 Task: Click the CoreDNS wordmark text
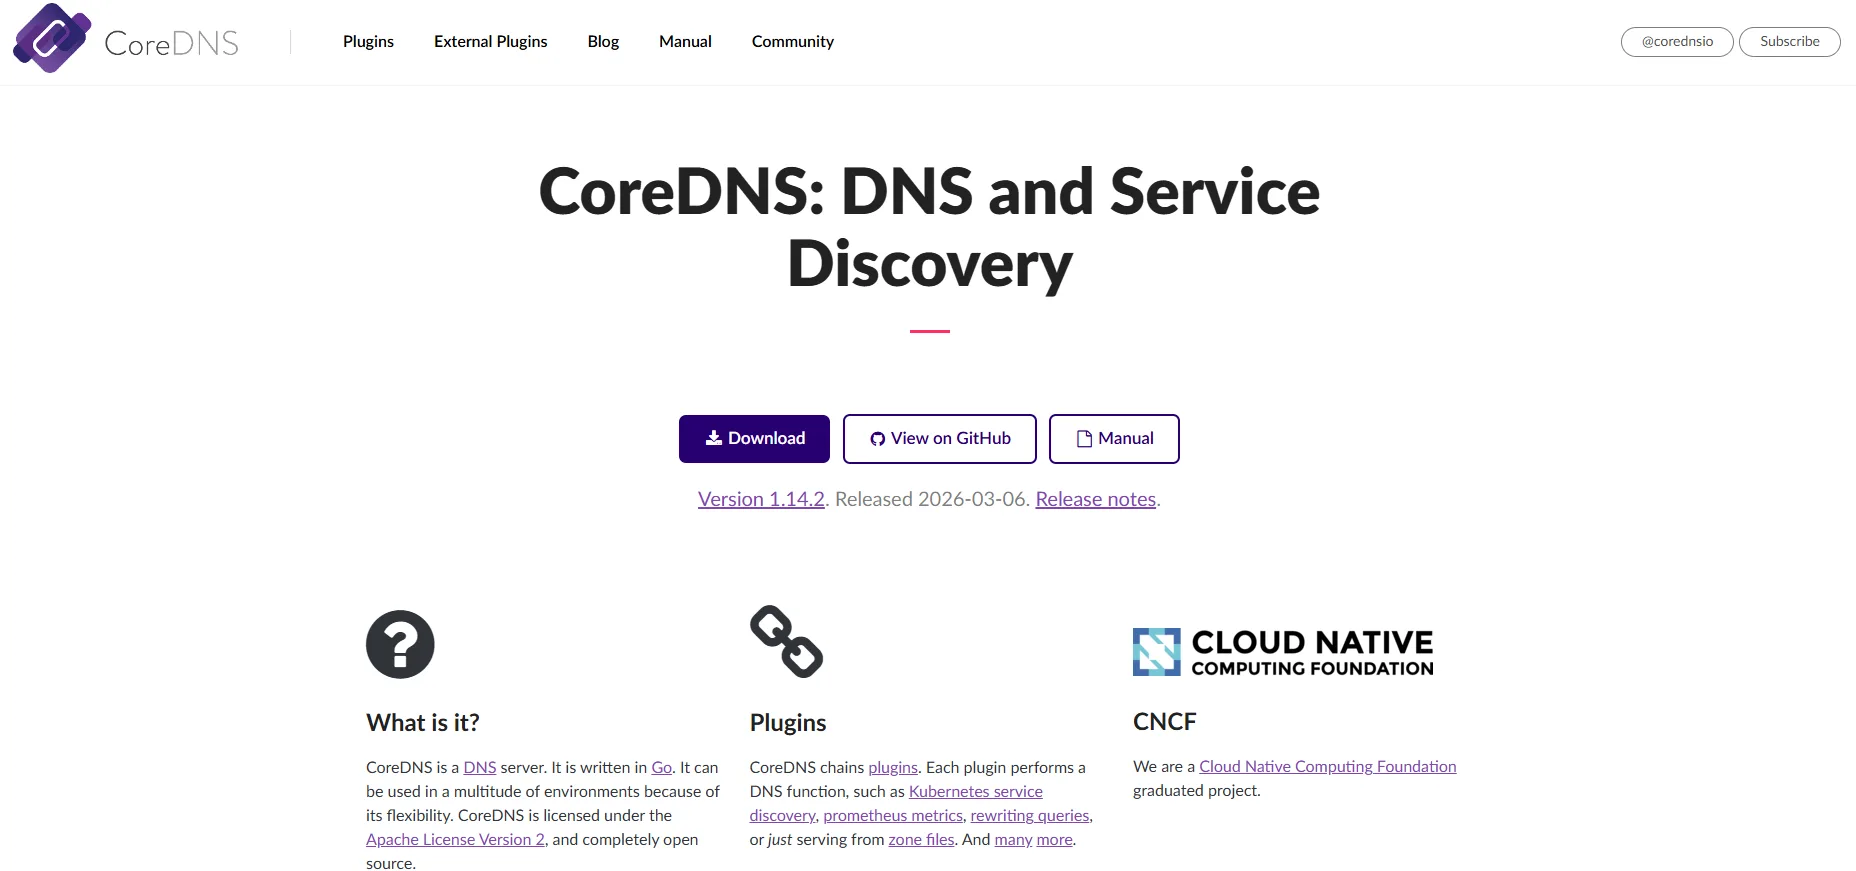pos(171,43)
